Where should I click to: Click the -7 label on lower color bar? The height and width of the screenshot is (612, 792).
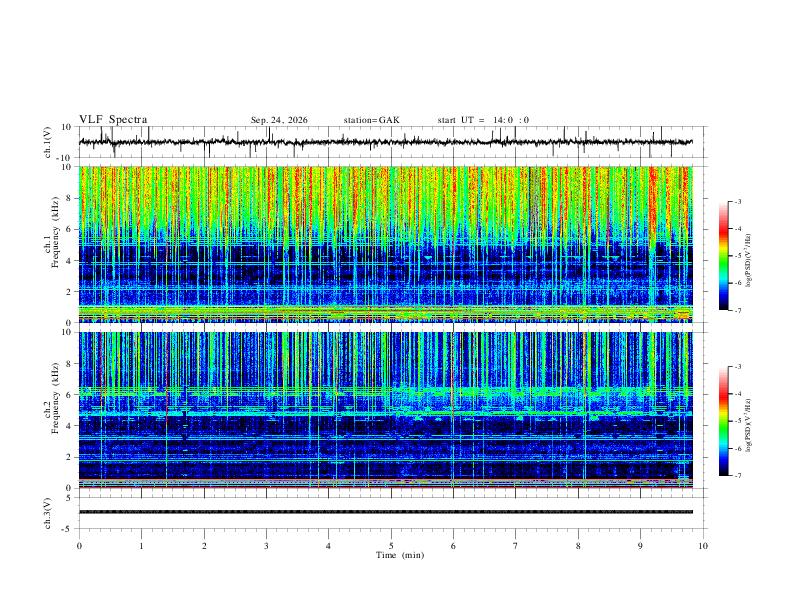[x=737, y=475]
